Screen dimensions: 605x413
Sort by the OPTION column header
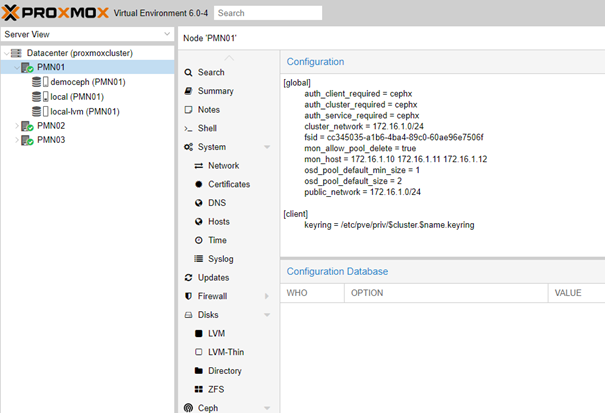pyautogui.click(x=446, y=293)
